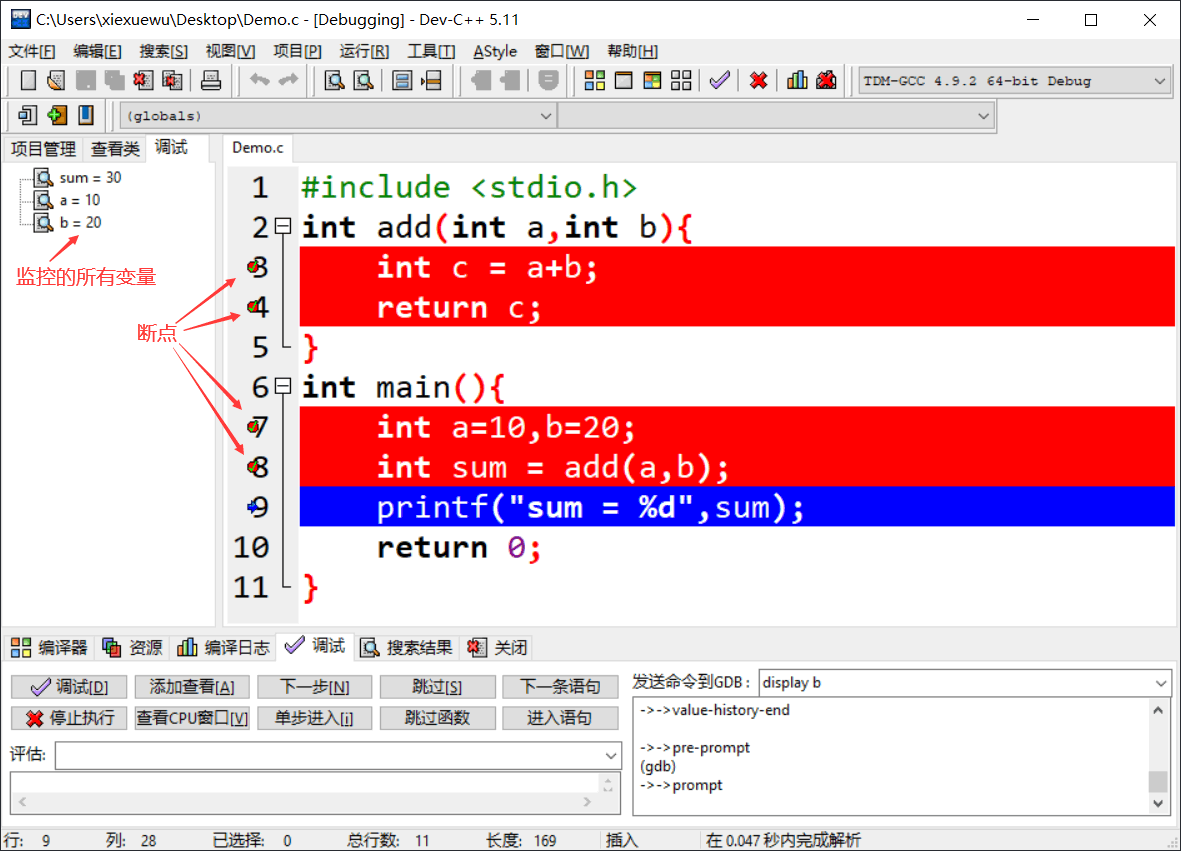Open the Find (magnifier) toolbar icon
The width and height of the screenshot is (1181, 851).
(x=333, y=80)
